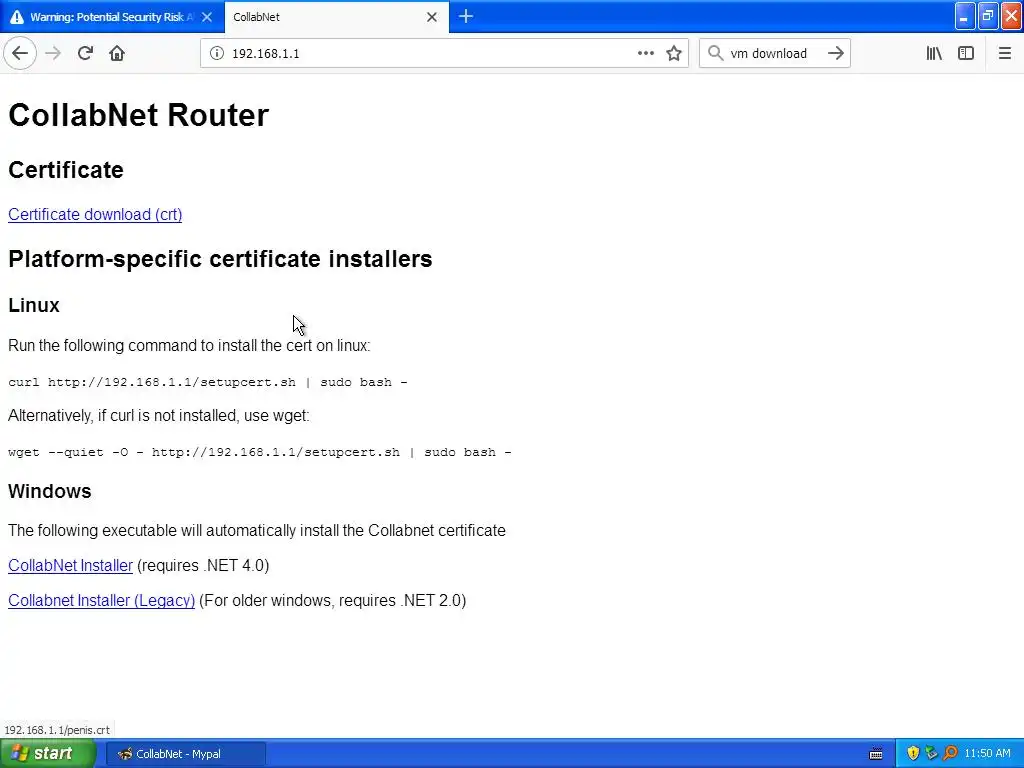Open the Library bookmarks panel
Viewport: 1024px width, 768px height.
pos(934,54)
